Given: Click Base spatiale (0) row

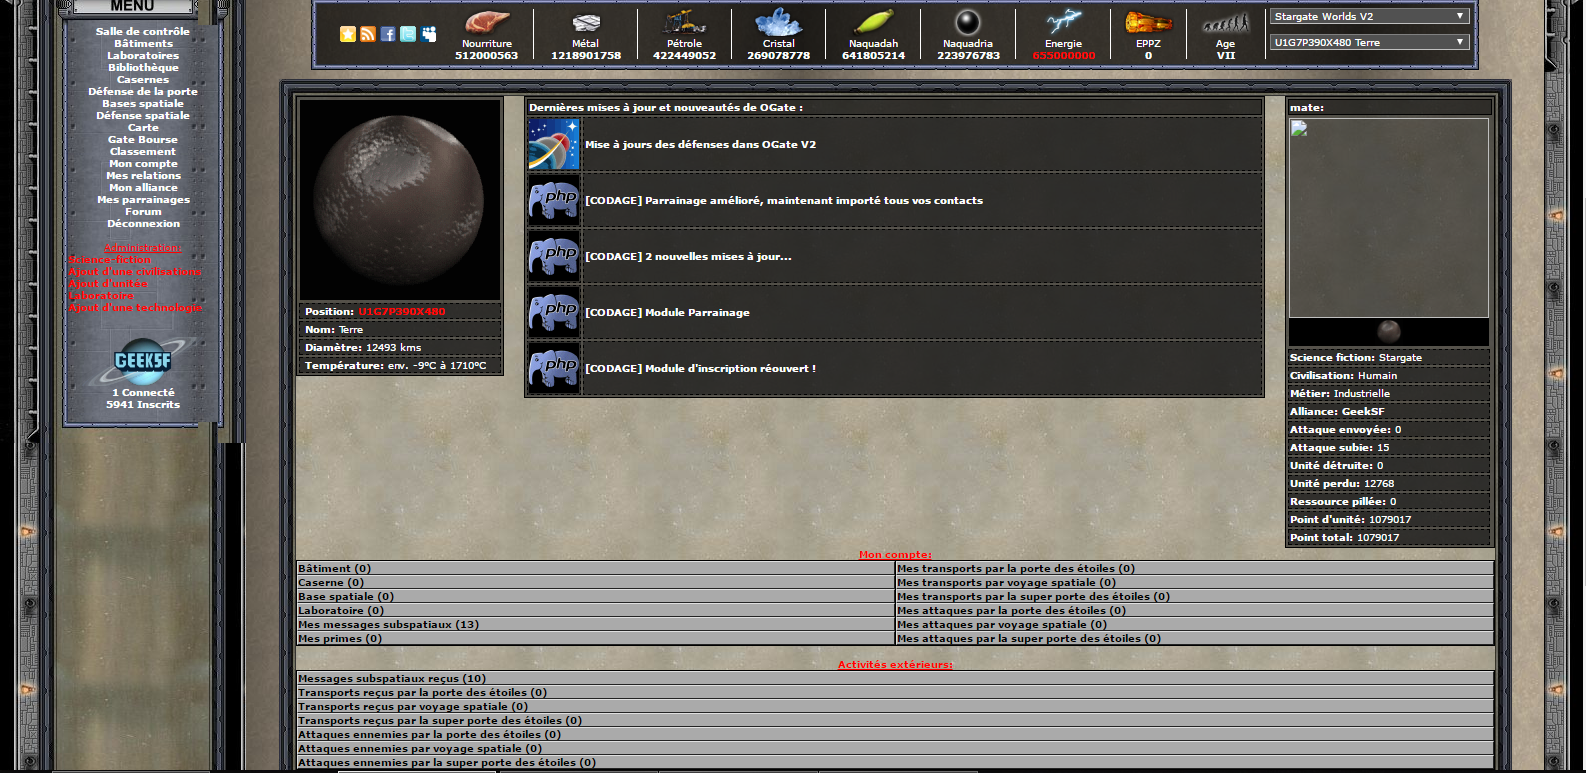Looking at the screenshot, I should click(x=595, y=596).
